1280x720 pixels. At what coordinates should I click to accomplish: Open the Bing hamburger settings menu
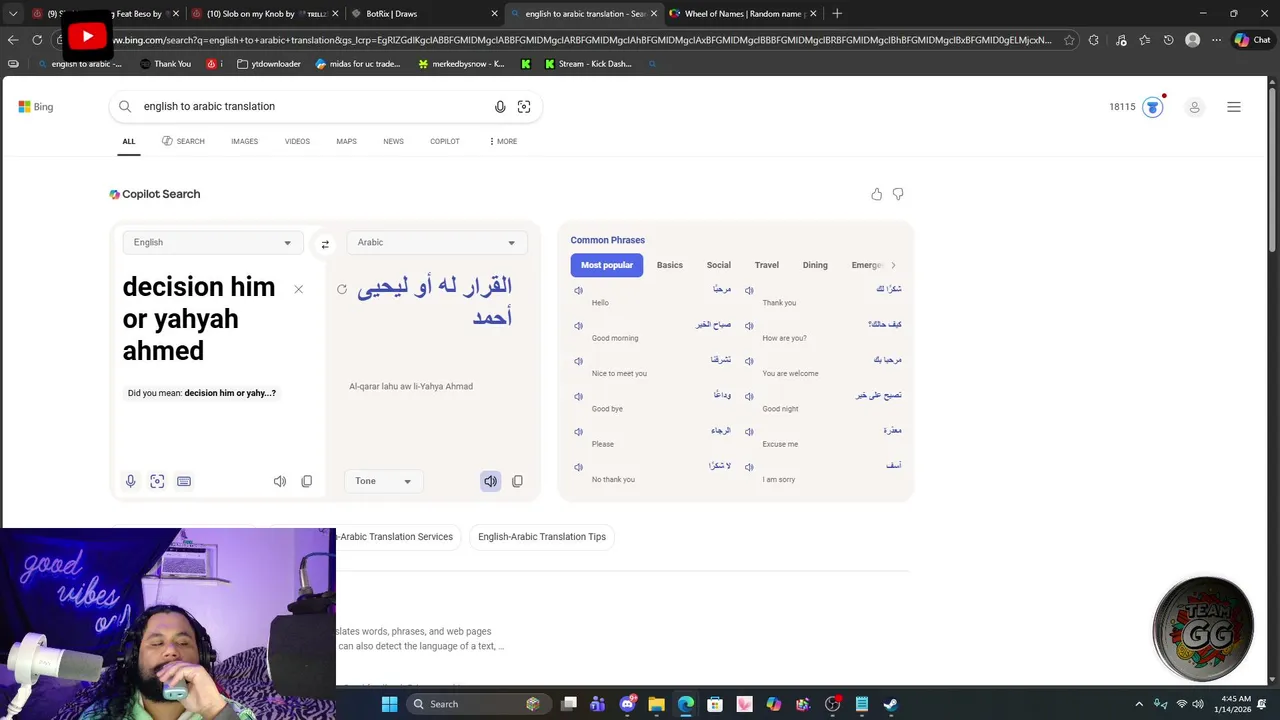1234,107
